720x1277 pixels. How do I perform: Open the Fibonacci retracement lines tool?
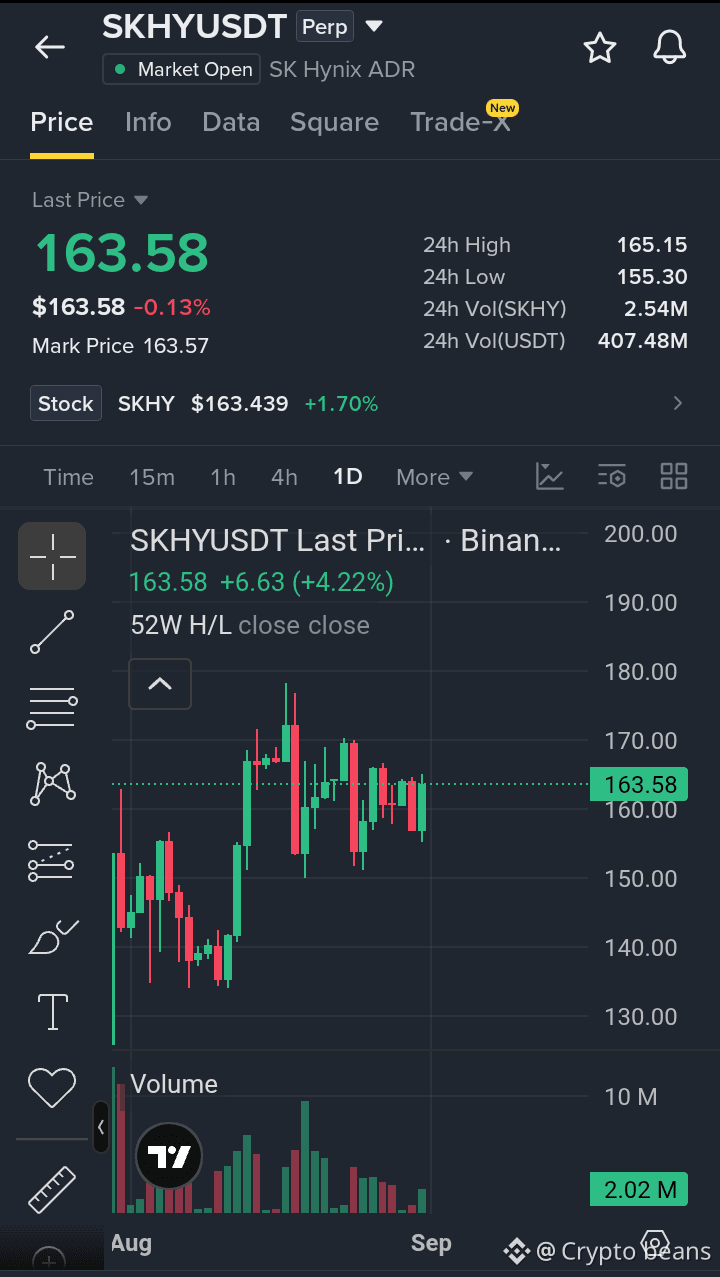(x=52, y=708)
